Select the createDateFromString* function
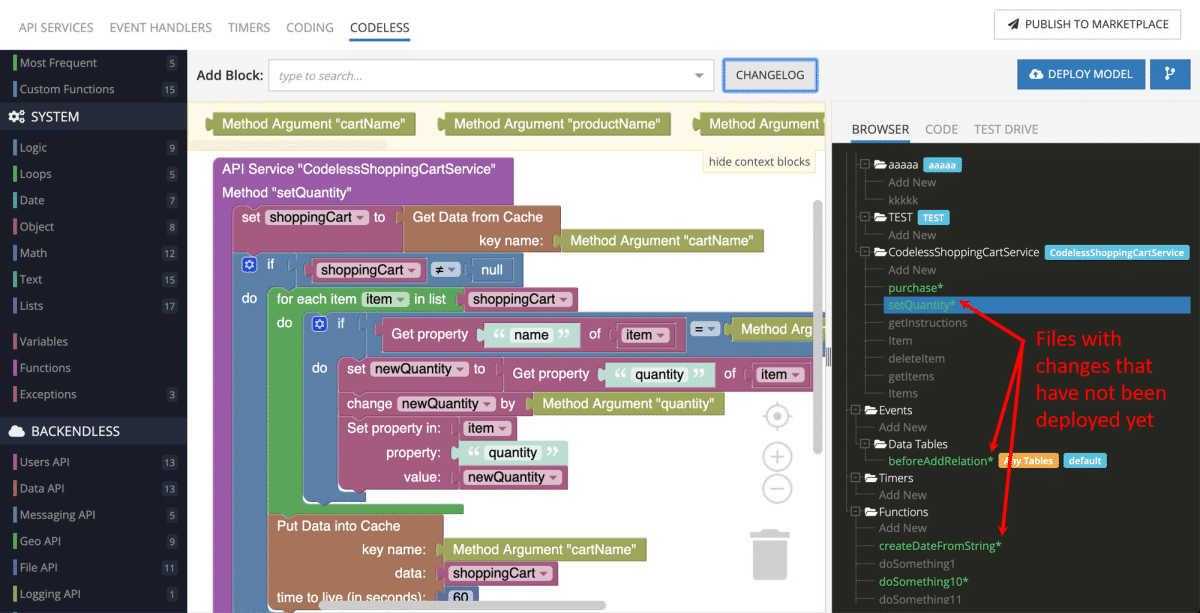 tap(940, 546)
